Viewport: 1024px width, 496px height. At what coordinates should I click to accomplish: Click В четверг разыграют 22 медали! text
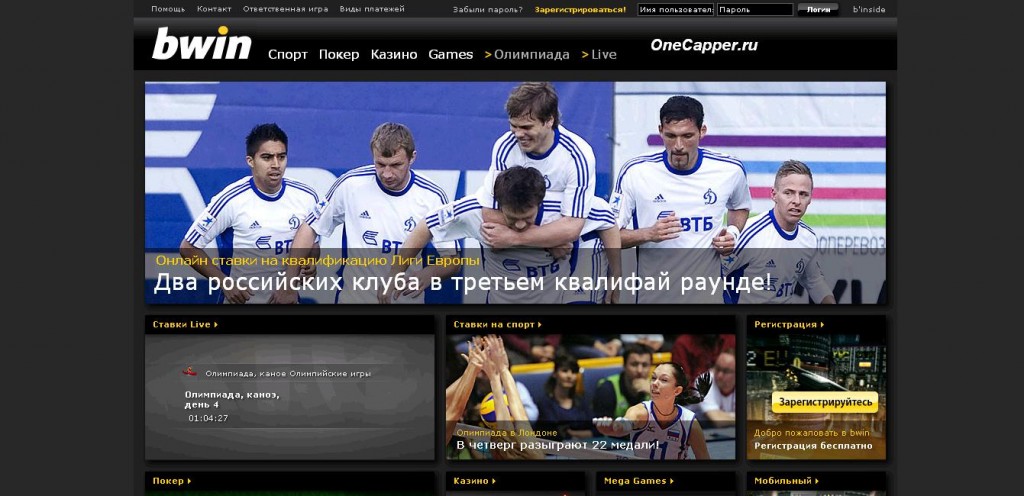click(x=558, y=446)
